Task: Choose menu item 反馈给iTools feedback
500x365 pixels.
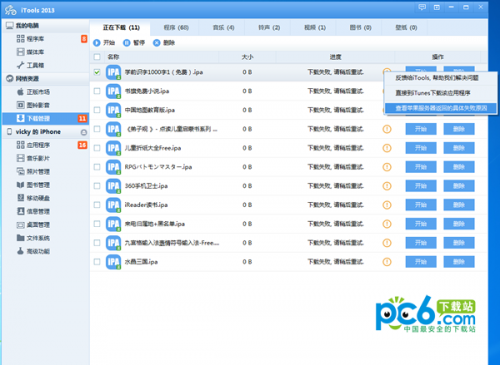Action: [441, 78]
